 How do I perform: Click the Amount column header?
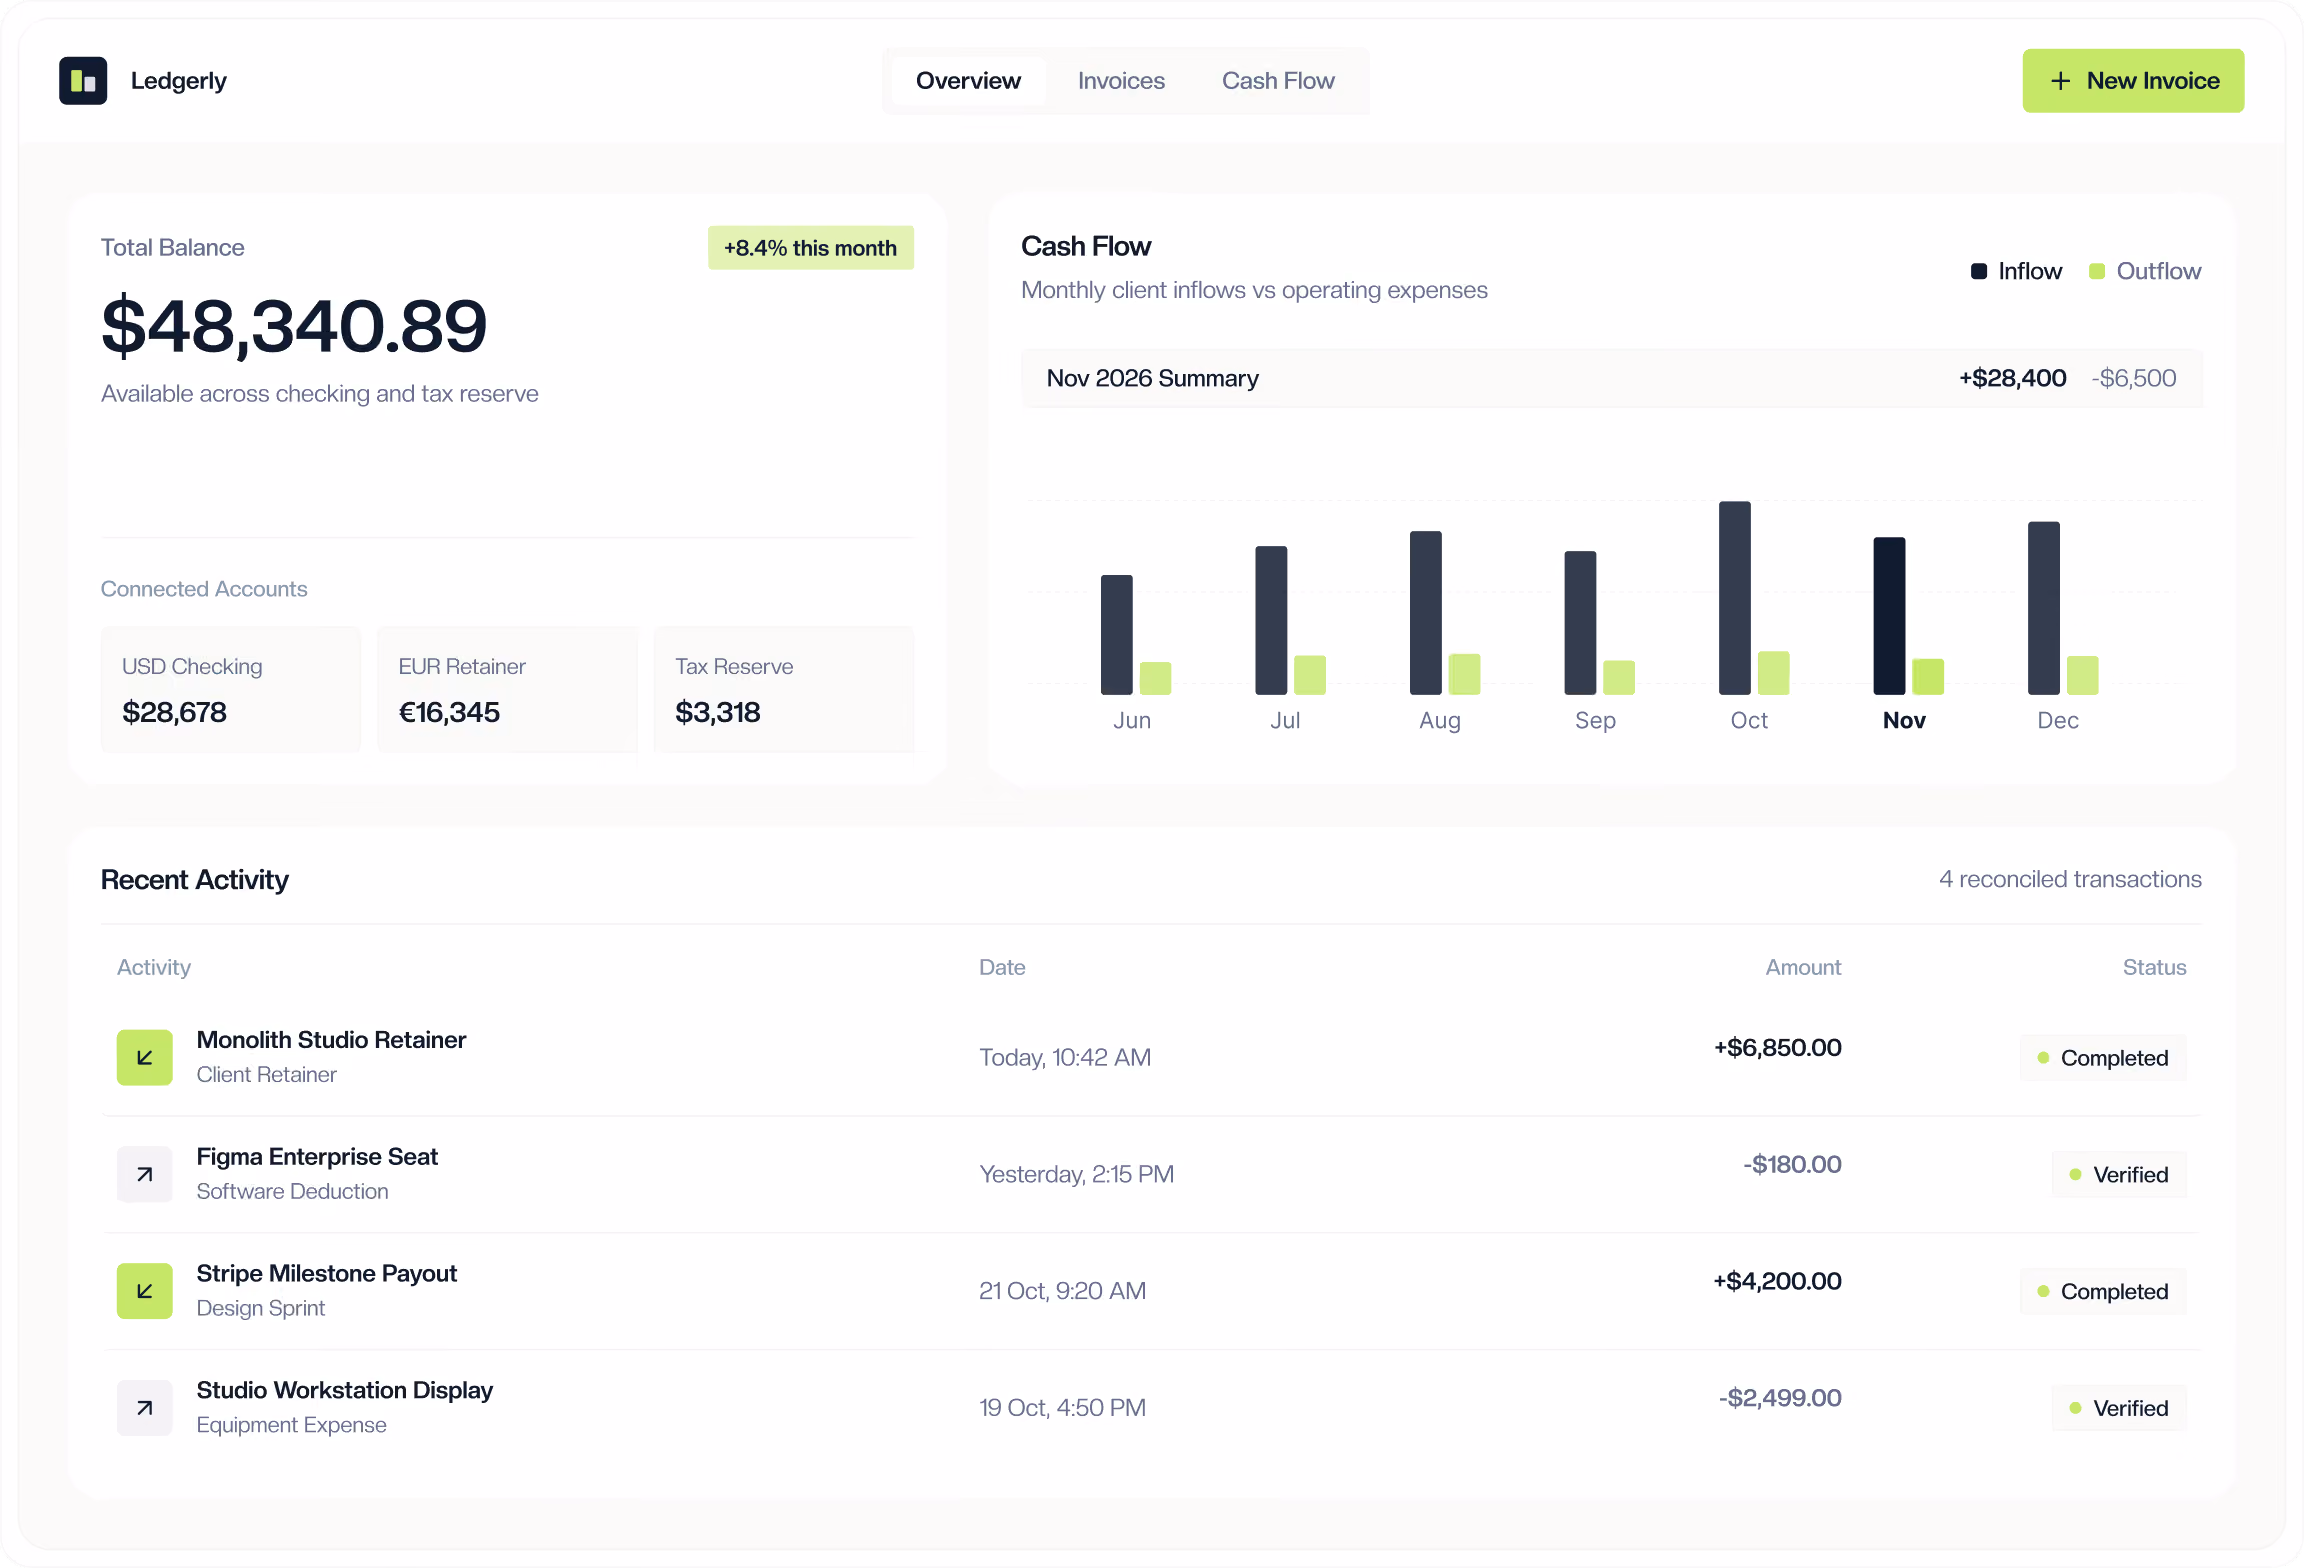tap(1803, 968)
